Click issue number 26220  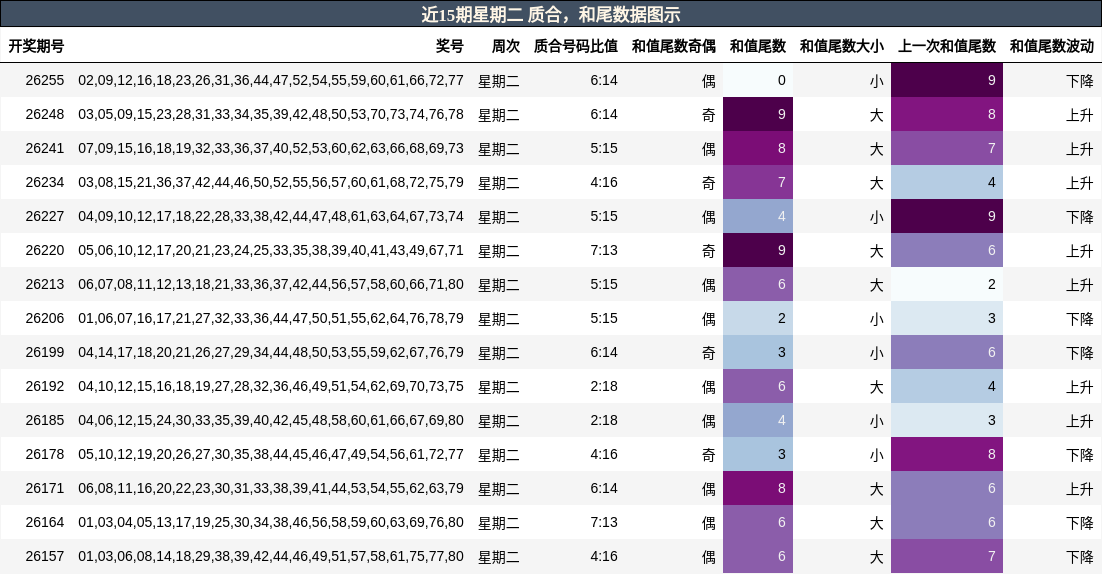[x=45, y=251]
